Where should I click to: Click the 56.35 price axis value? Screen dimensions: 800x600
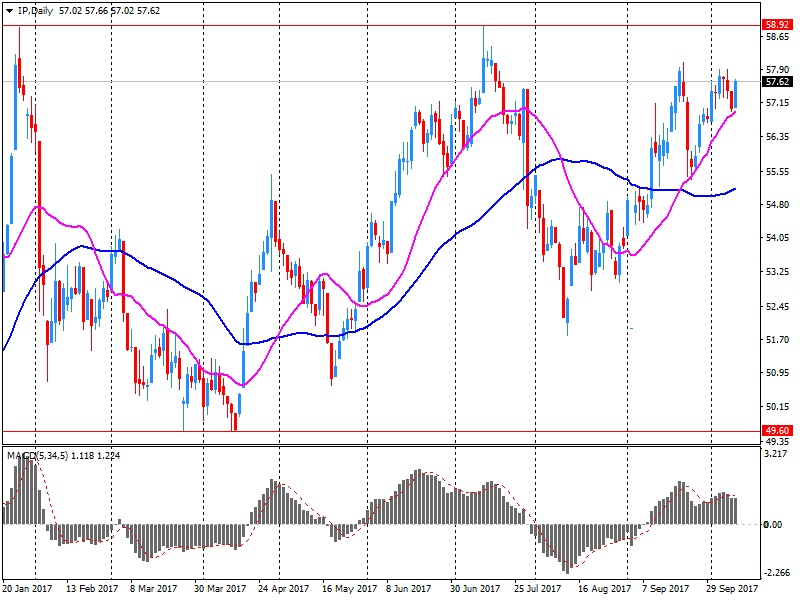(777, 137)
